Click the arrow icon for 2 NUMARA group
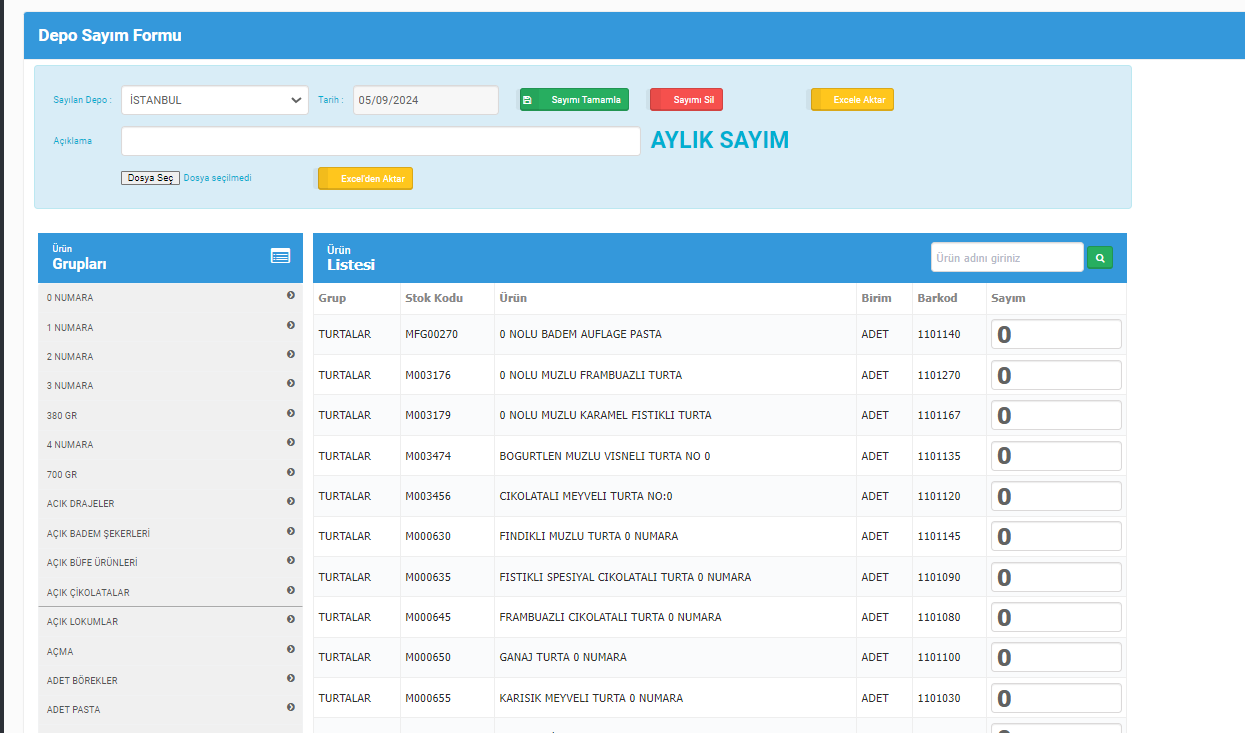This screenshot has width=1245, height=733. 291,354
